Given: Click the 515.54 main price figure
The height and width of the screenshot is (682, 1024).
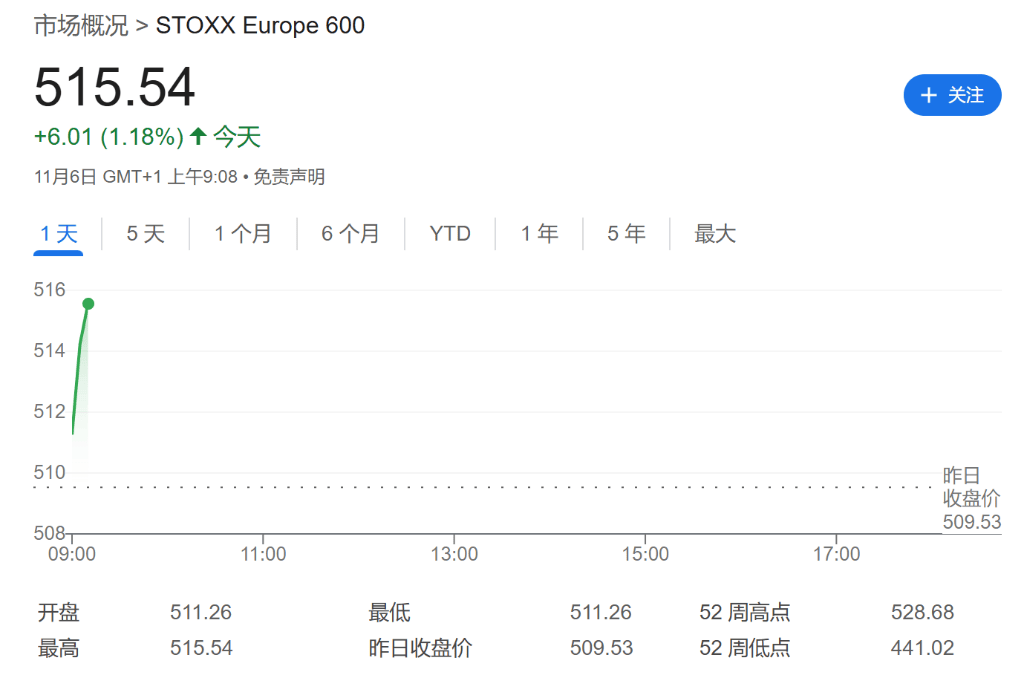Looking at the screenshot, I should point(115,87).
